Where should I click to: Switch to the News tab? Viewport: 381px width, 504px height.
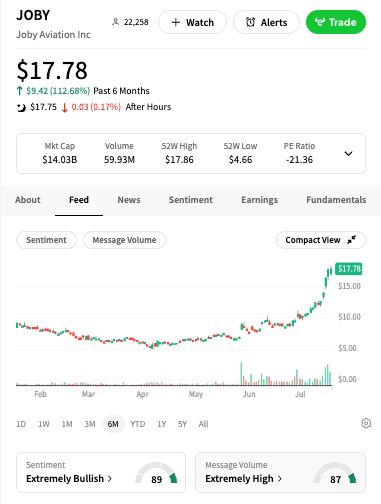click(129, 200)
